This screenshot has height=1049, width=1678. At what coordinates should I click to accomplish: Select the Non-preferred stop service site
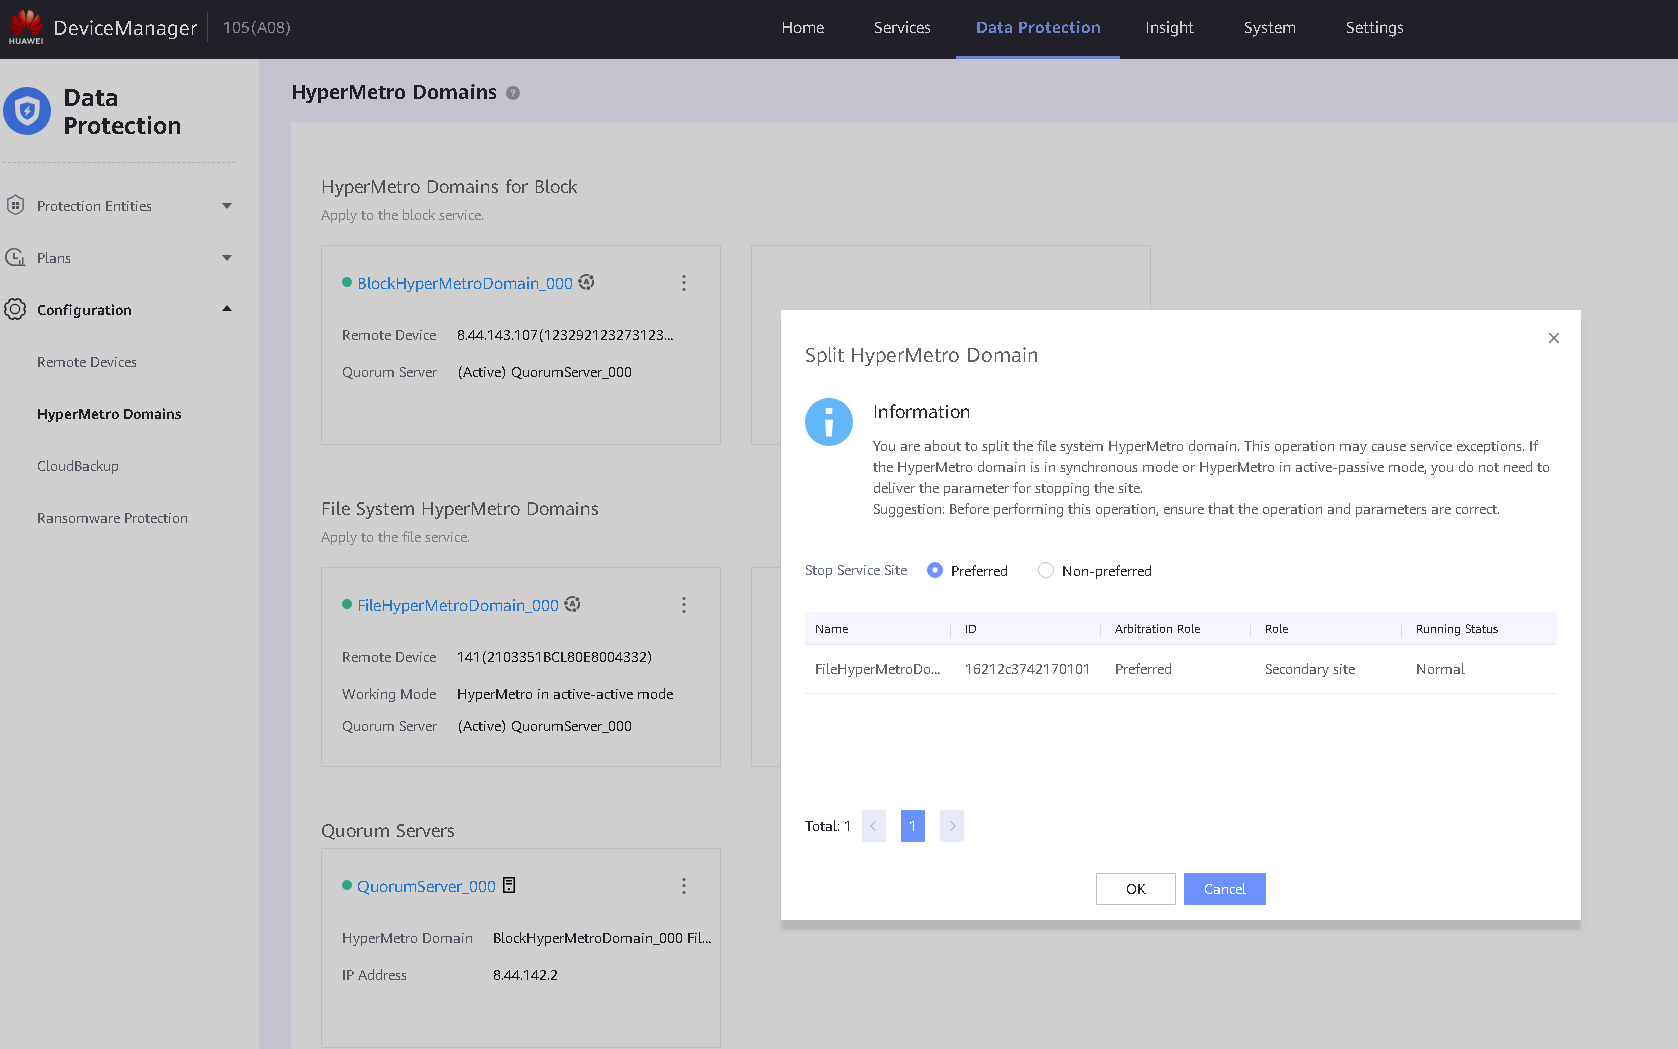1046,570
